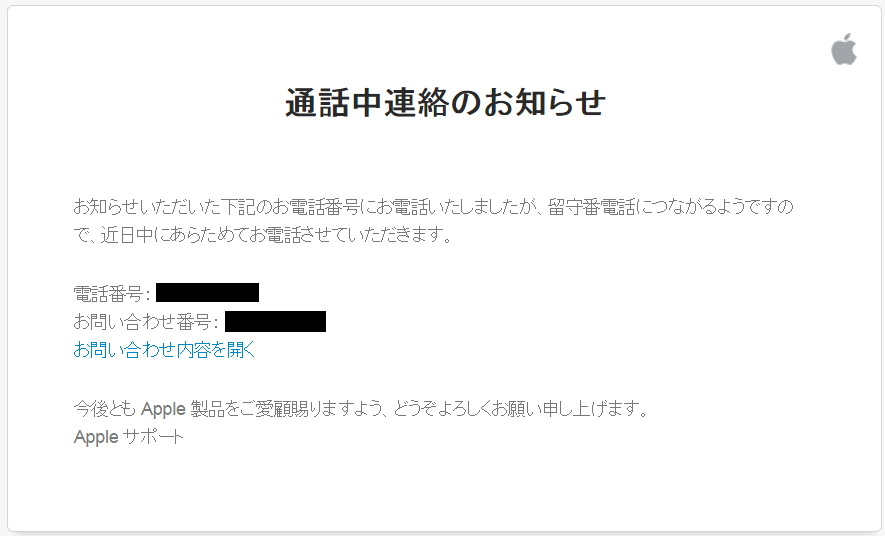Click the word 内容 in the blue link

tap(194, 350)
